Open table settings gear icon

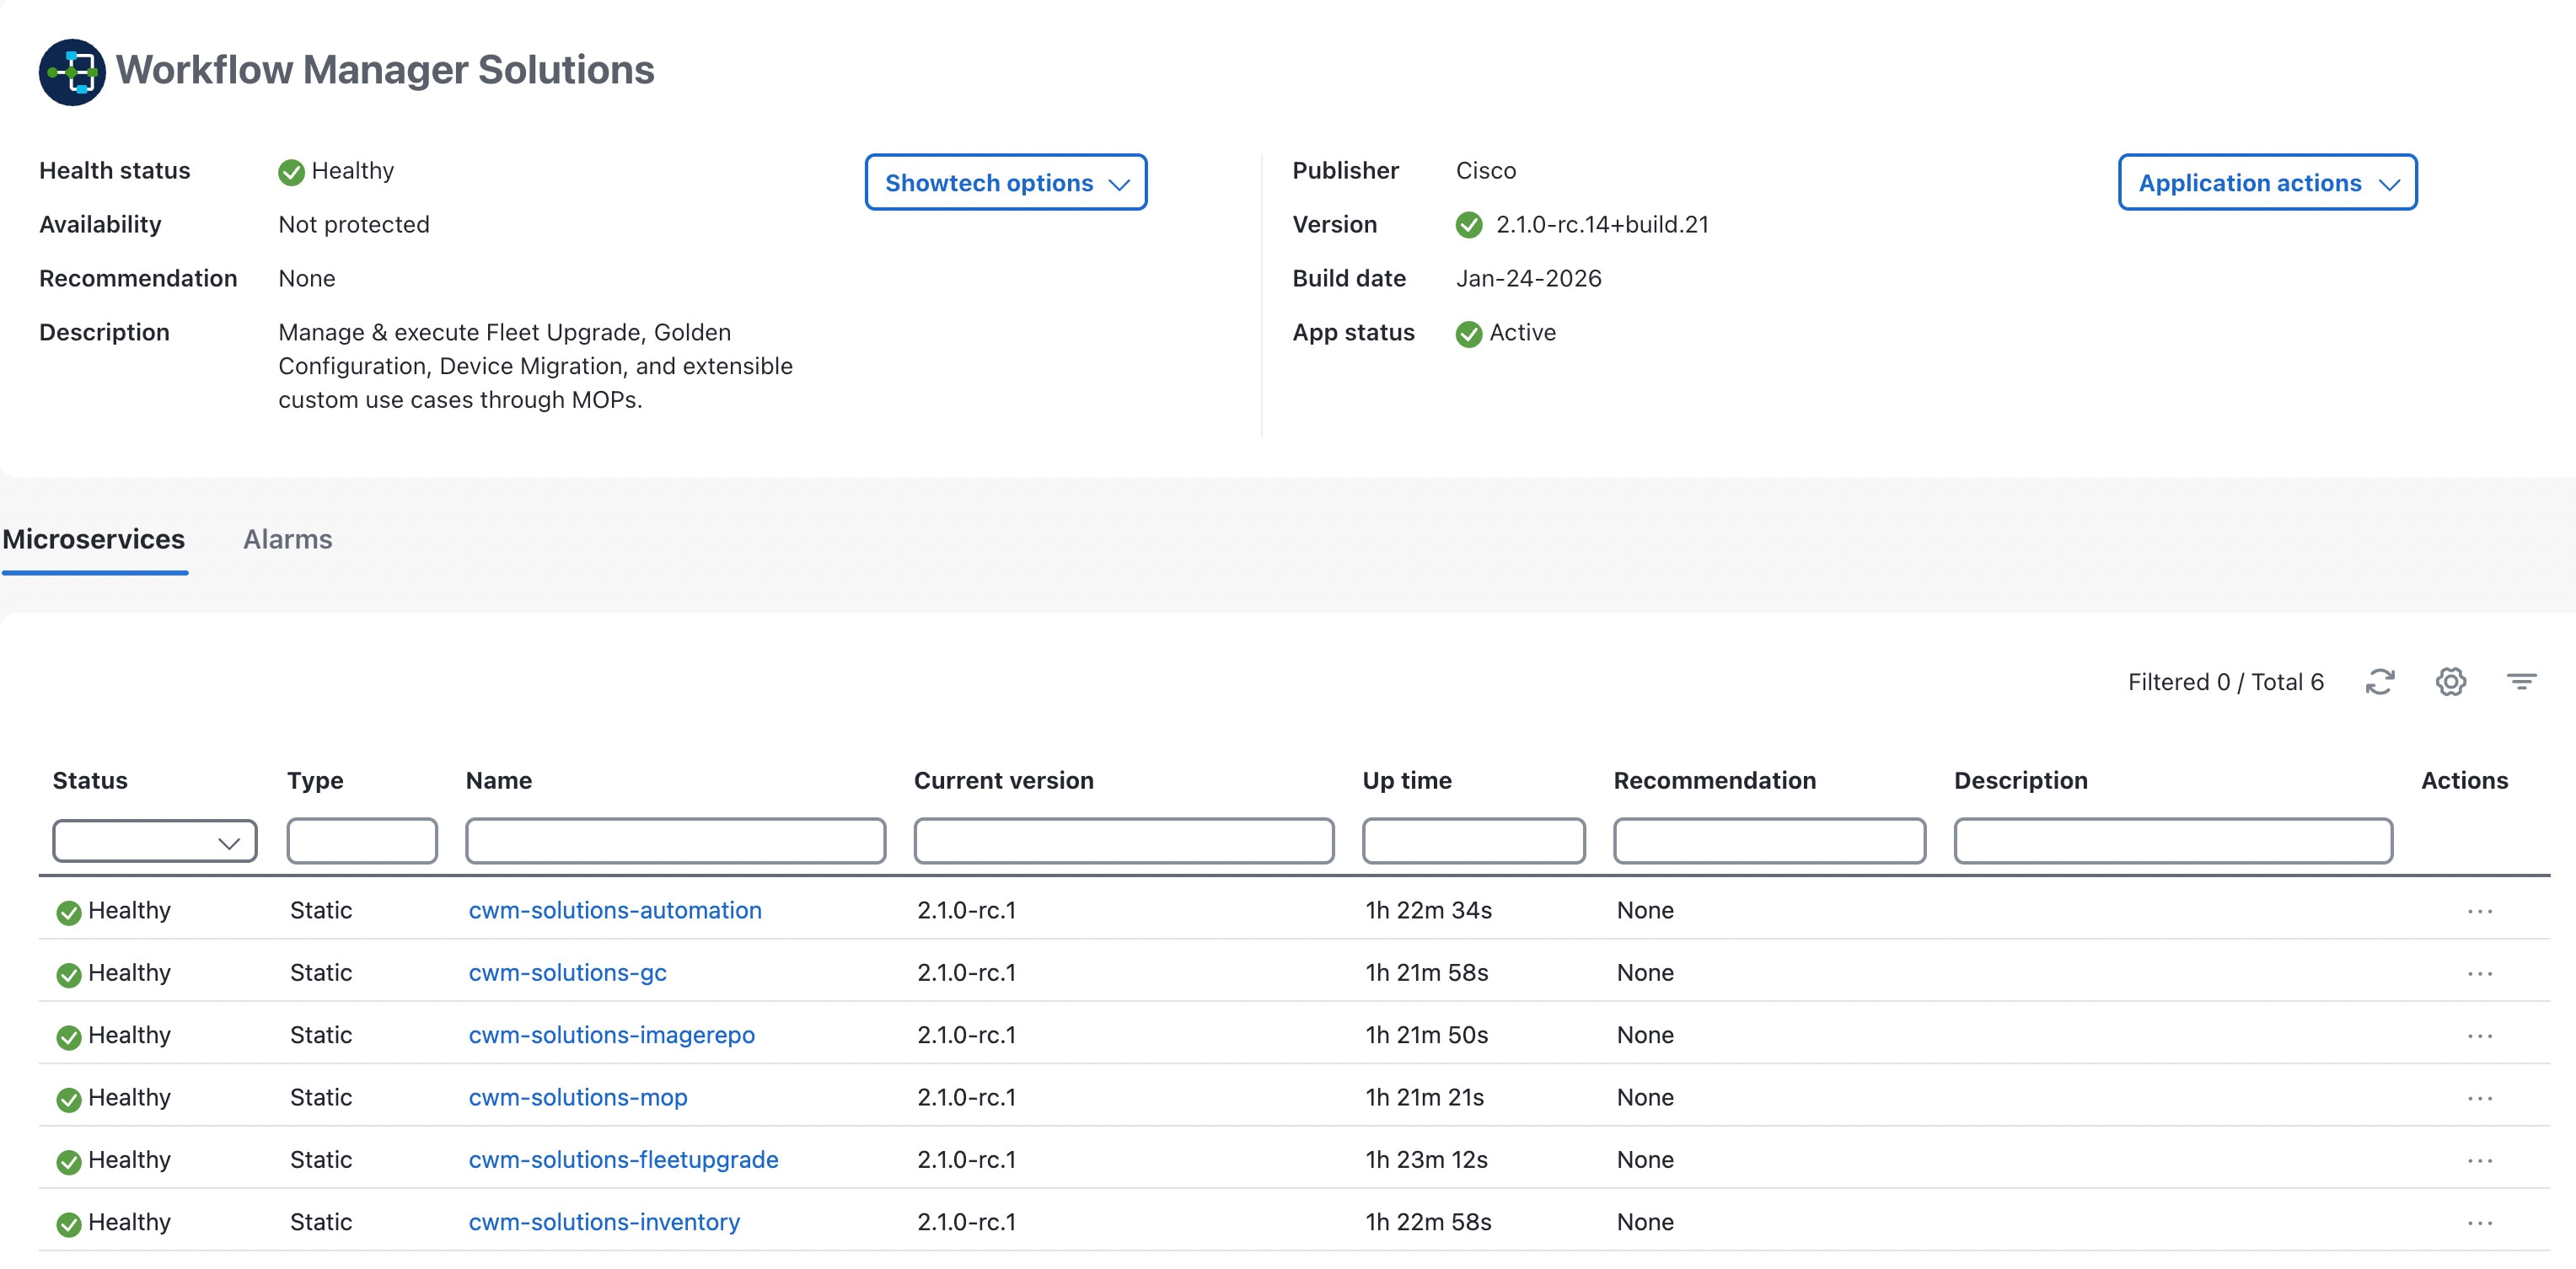[2450, 682]
